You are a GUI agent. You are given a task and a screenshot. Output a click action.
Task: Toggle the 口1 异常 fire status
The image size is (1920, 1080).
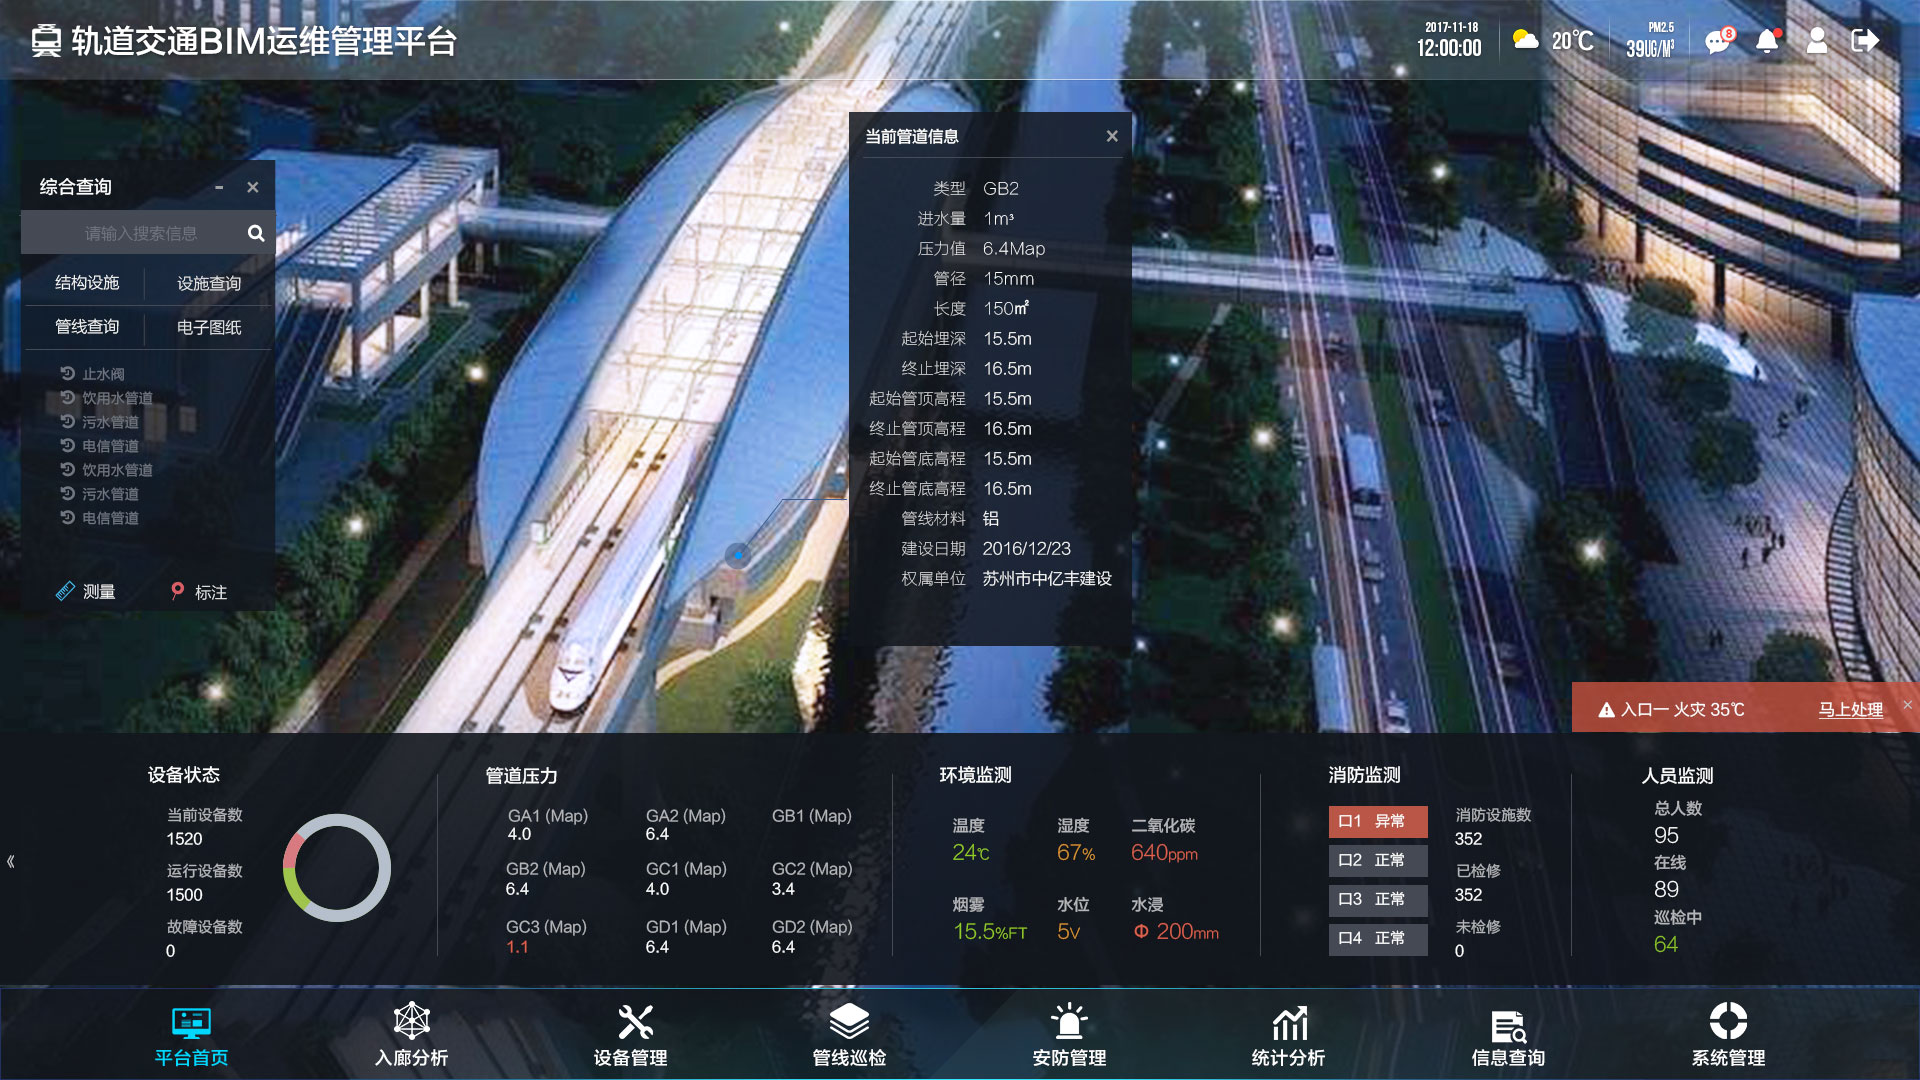[x=1377, y=821]
